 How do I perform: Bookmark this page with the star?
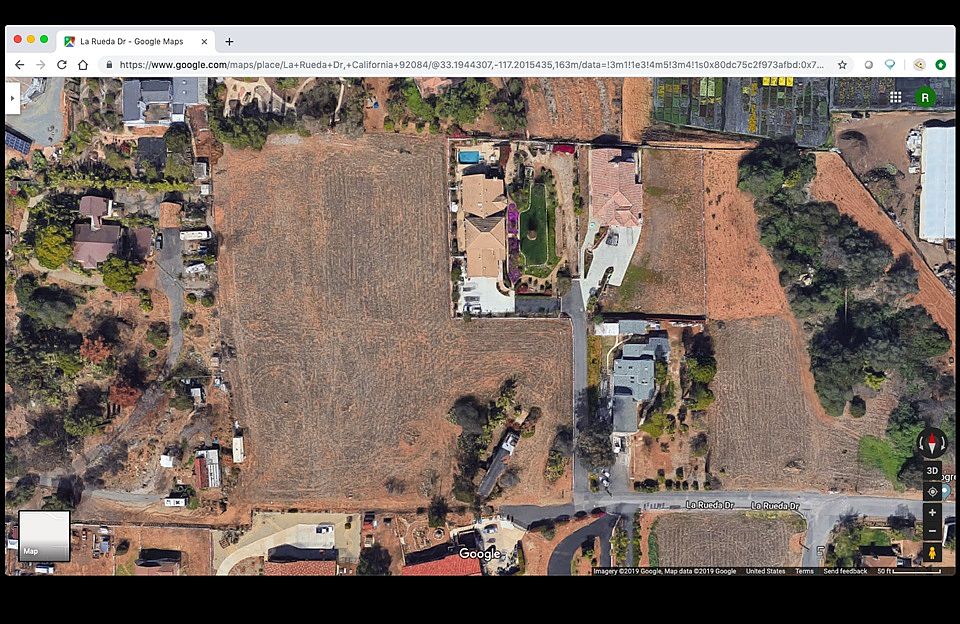[842, 65]
